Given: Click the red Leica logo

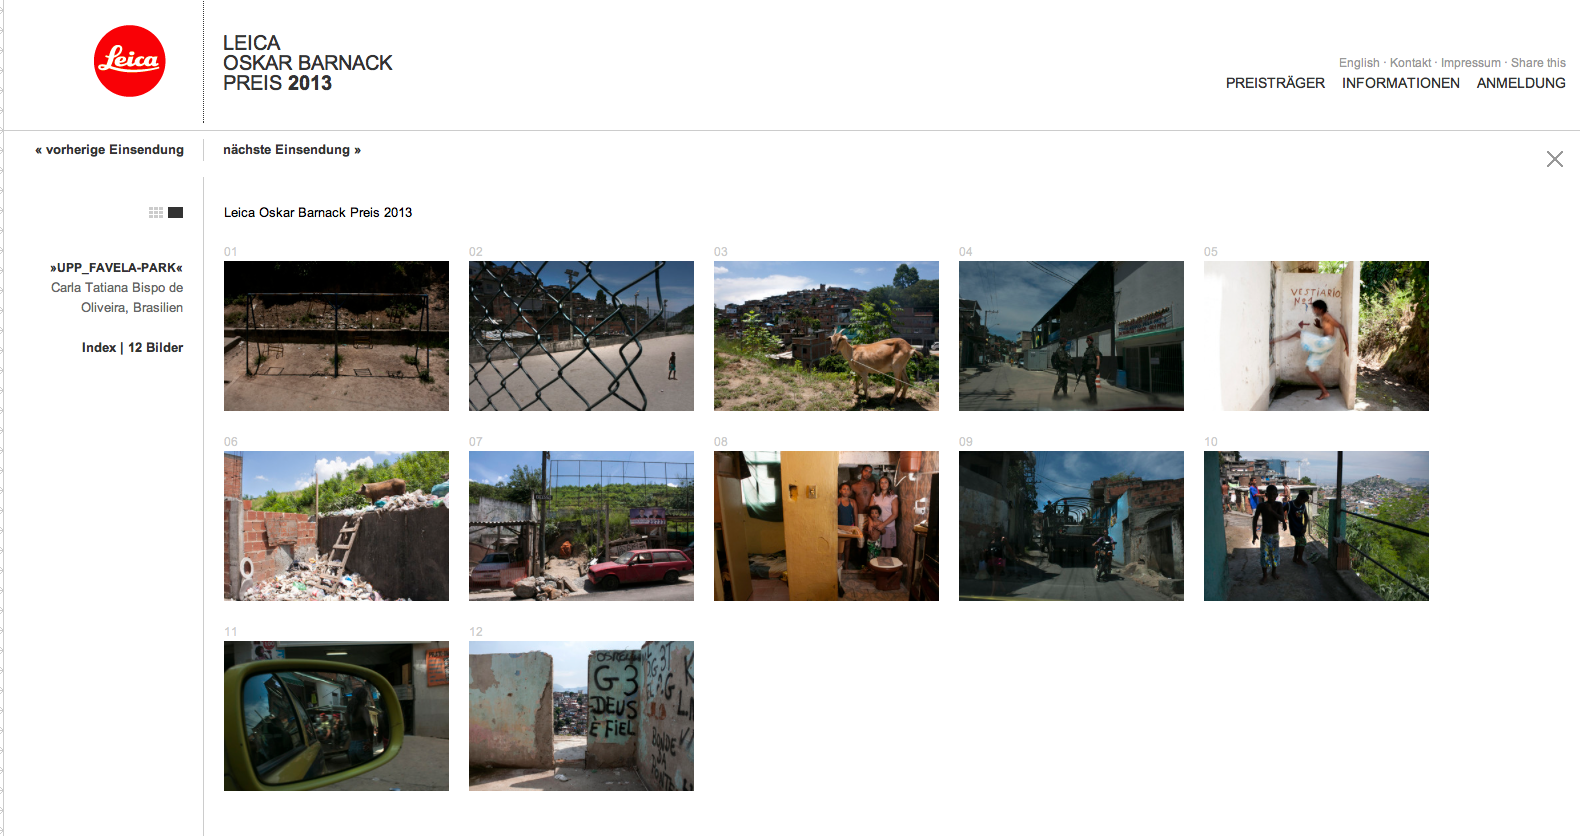Looking at the screenshot, I should coord(129,61).
